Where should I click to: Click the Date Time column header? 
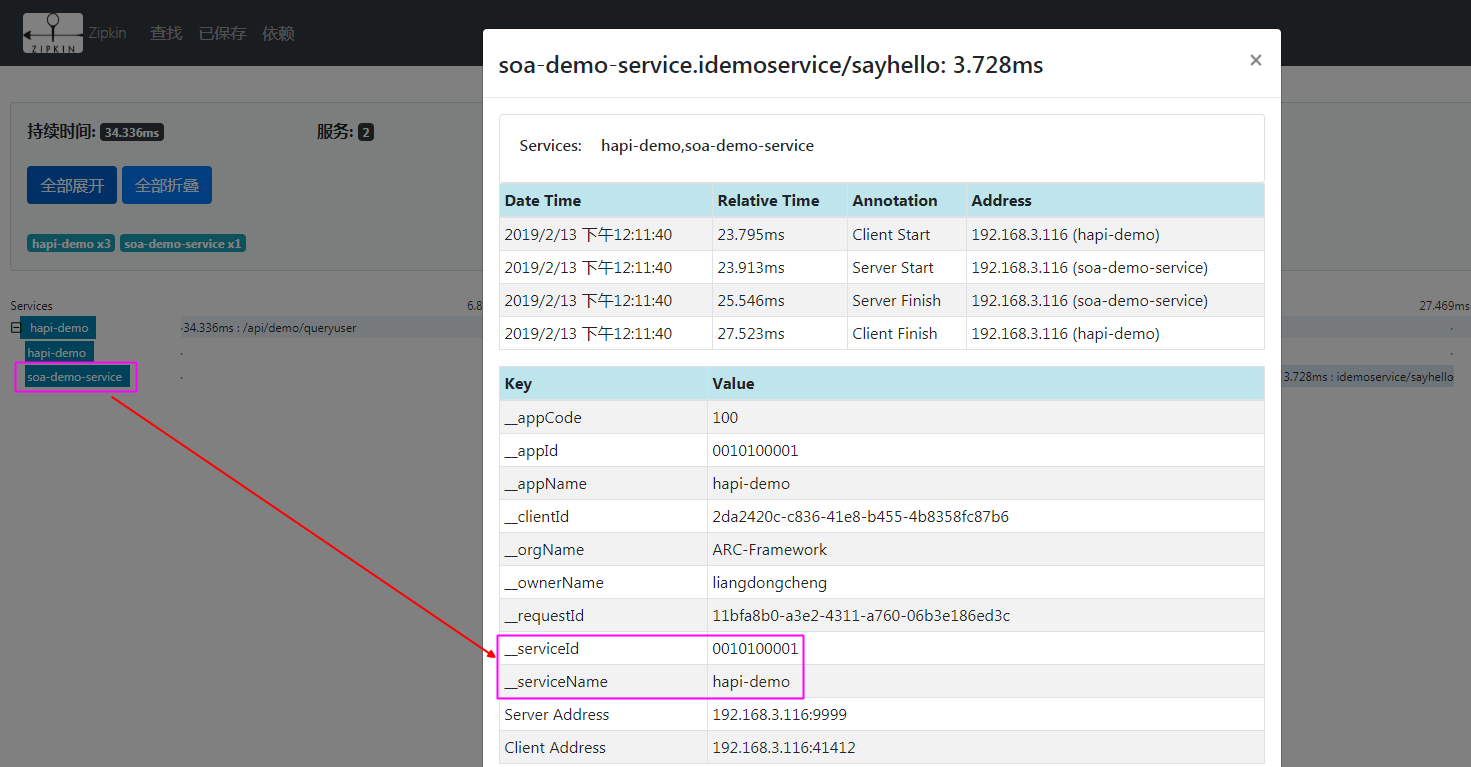tap(606, 200)
